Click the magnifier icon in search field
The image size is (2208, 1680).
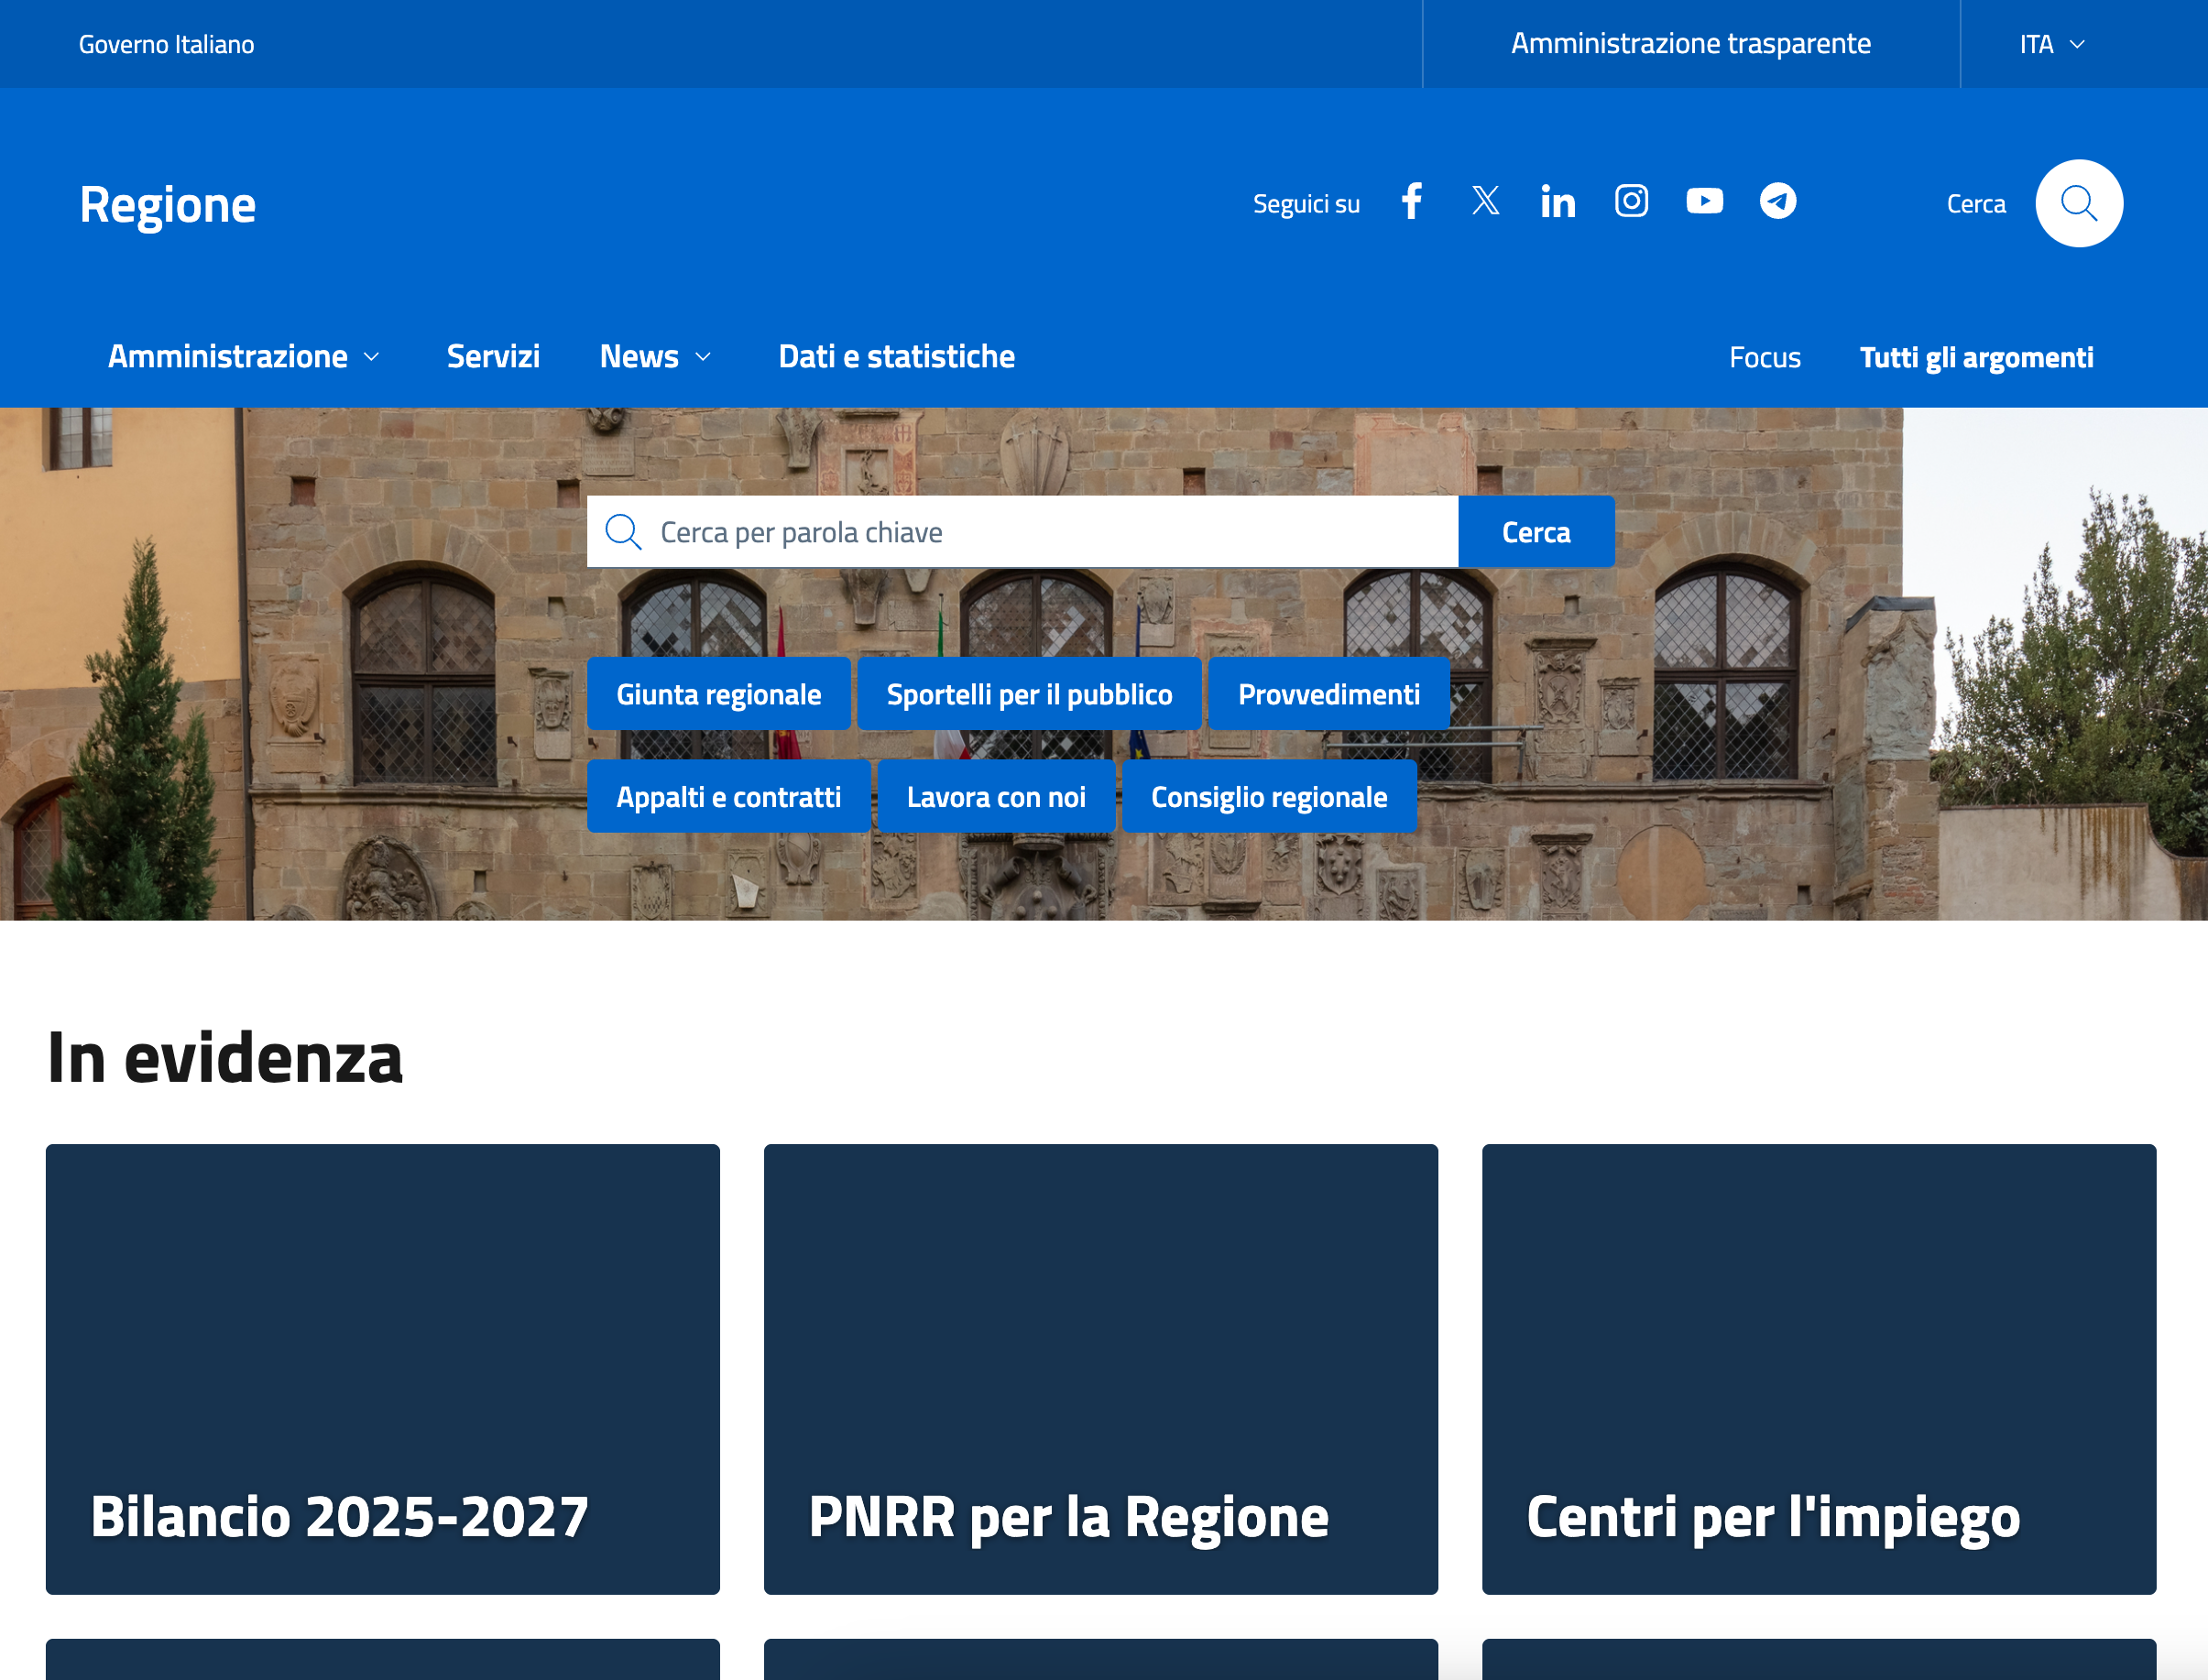coord(623,532)
